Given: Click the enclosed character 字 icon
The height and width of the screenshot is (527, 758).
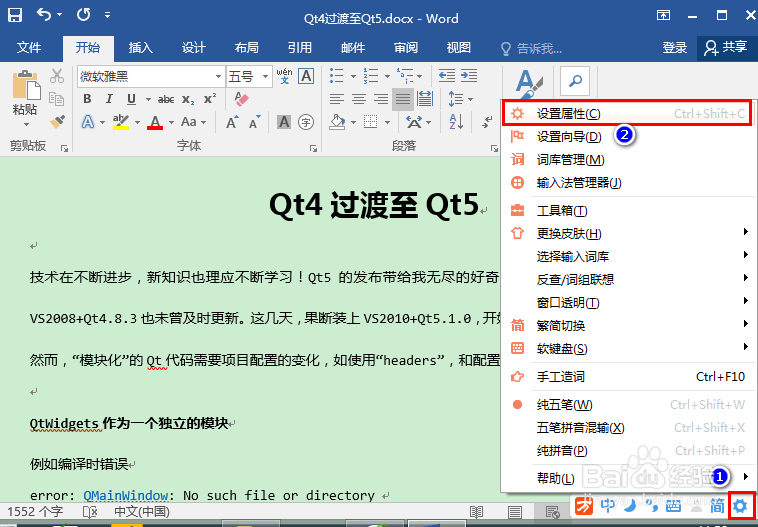Looking at the screenshot, I should tap(306, 122).
